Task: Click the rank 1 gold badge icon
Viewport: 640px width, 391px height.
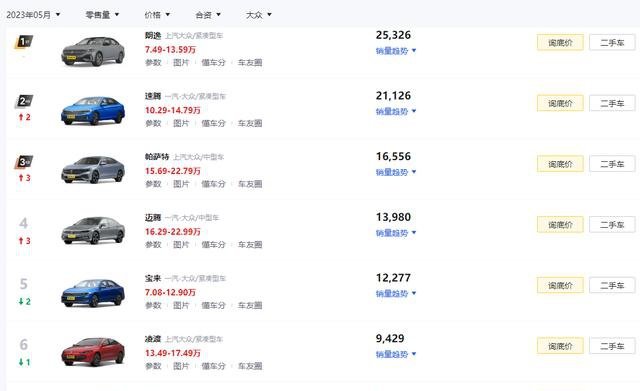Action: coord(24,42)
